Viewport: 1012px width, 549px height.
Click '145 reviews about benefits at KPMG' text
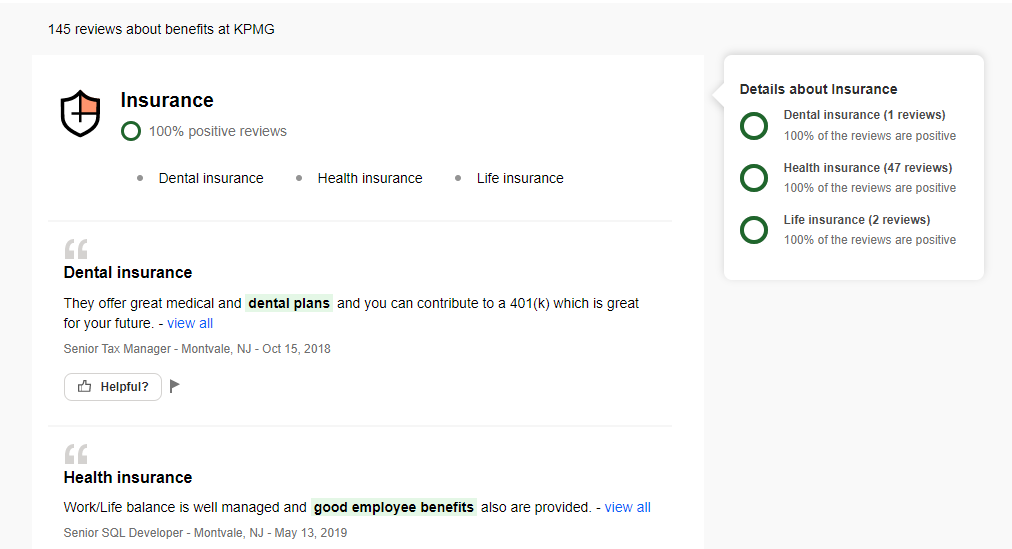click(x=161, y=29)
